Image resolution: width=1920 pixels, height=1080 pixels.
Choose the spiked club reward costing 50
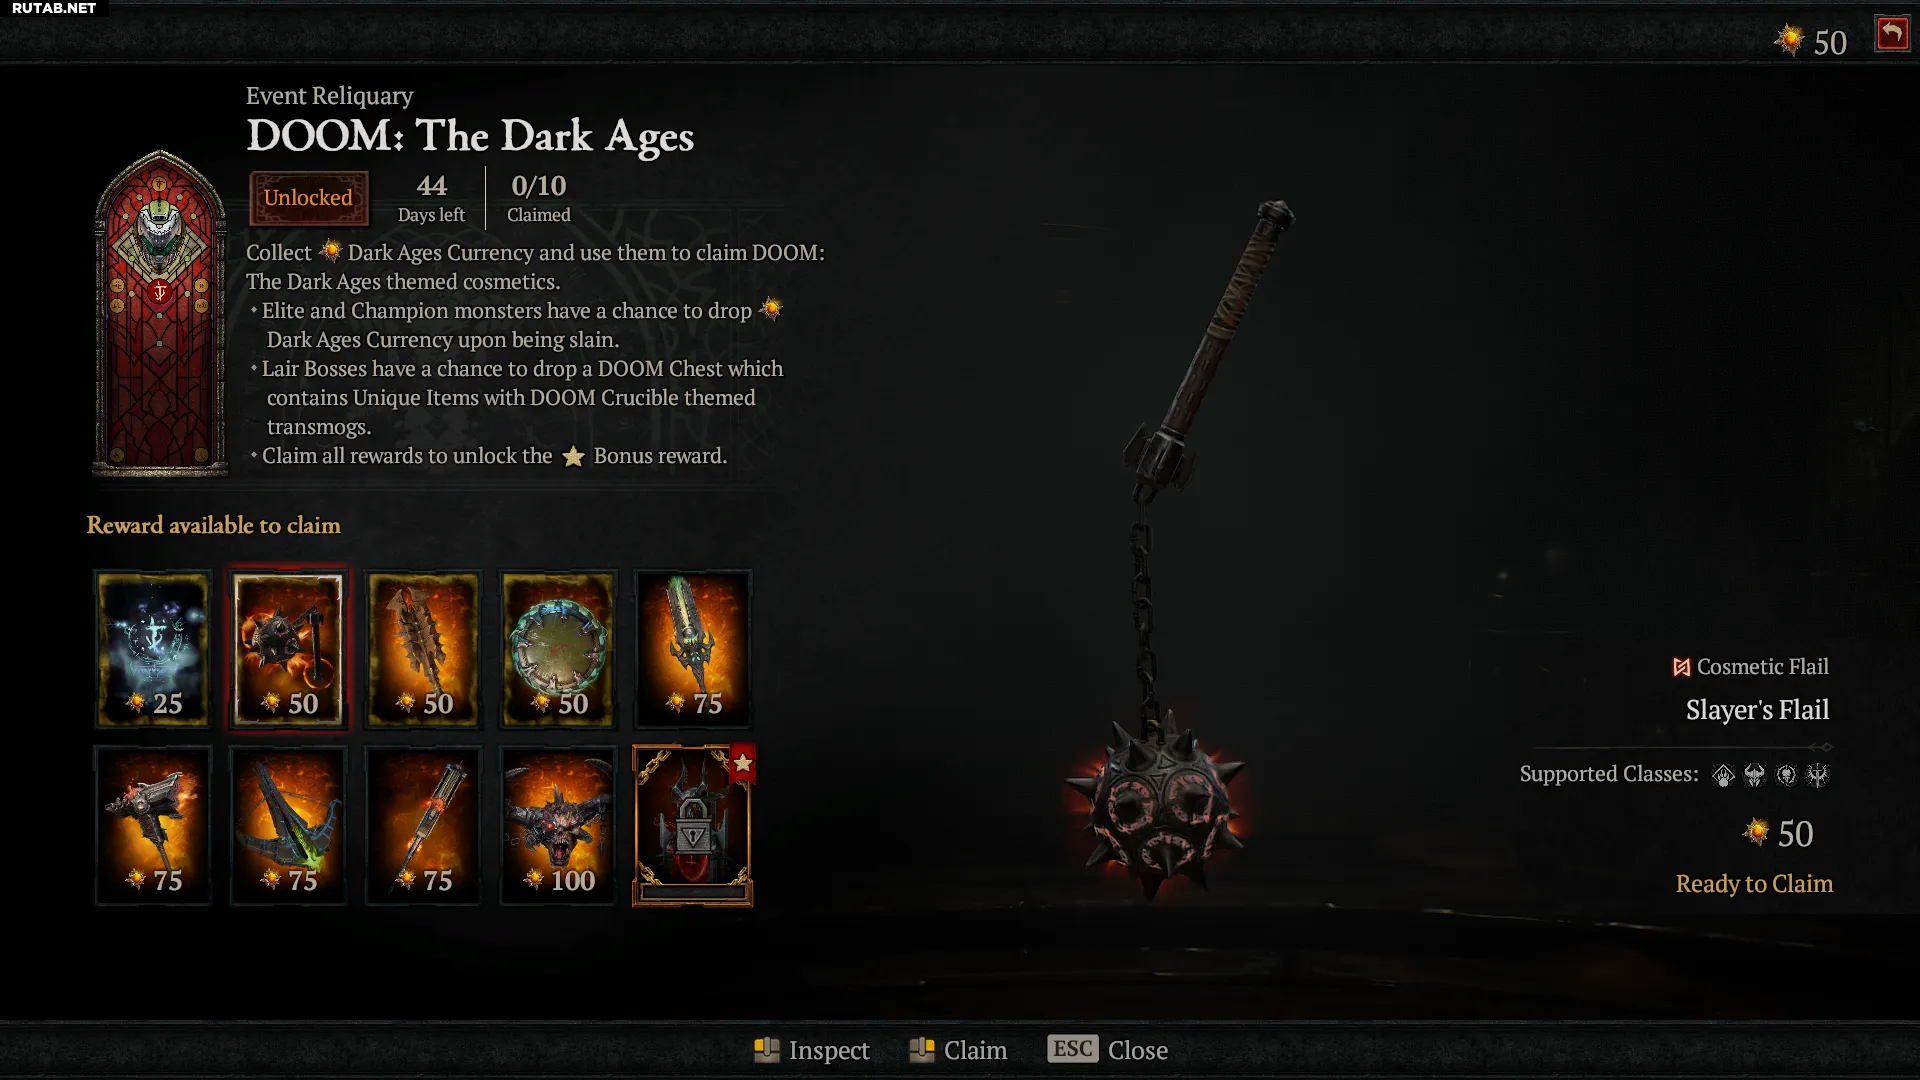tap(423, 648)
